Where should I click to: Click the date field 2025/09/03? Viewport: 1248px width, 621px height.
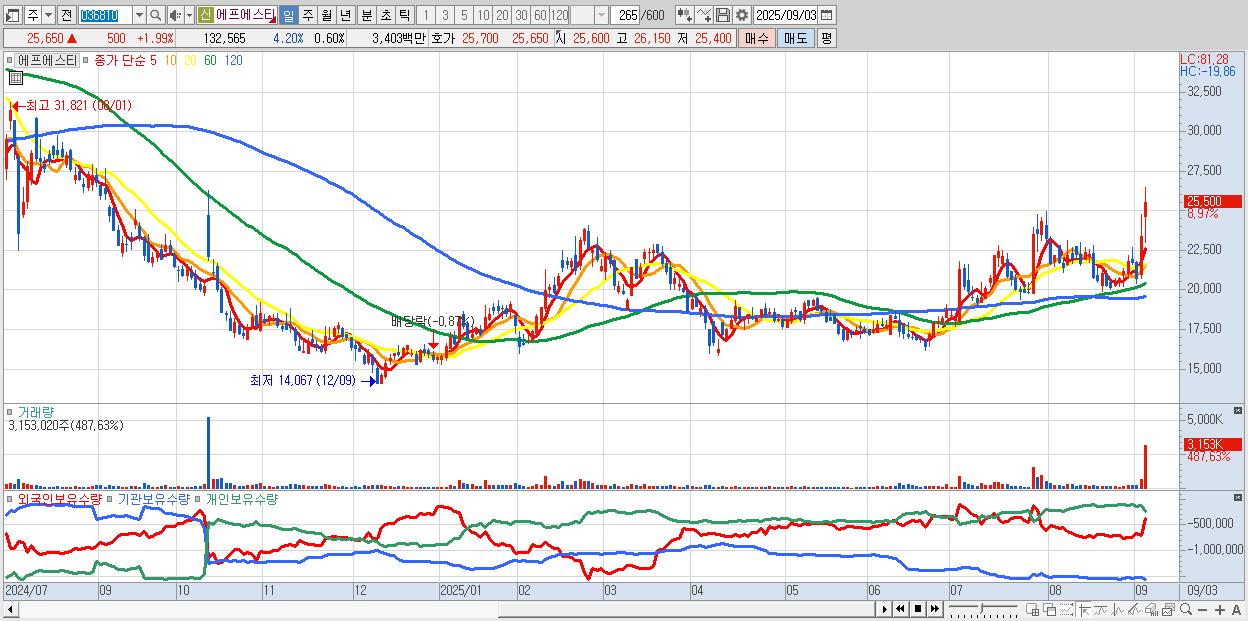[x=786, y=15]
